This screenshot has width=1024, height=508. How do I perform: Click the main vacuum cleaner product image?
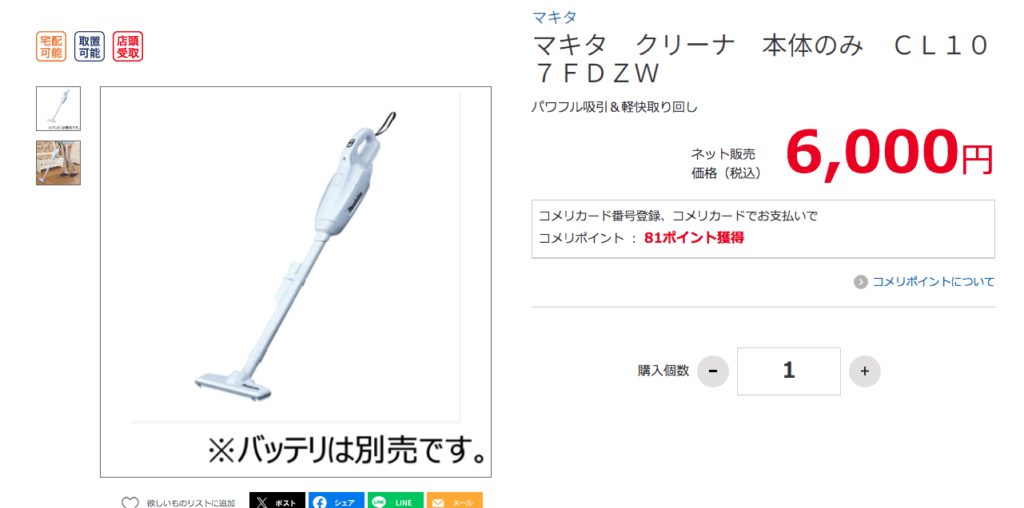point(296,281)
